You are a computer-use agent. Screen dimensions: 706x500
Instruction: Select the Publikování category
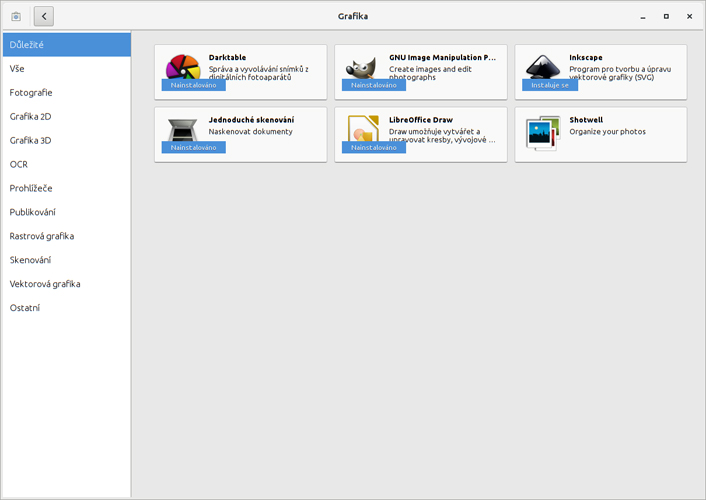67,212
